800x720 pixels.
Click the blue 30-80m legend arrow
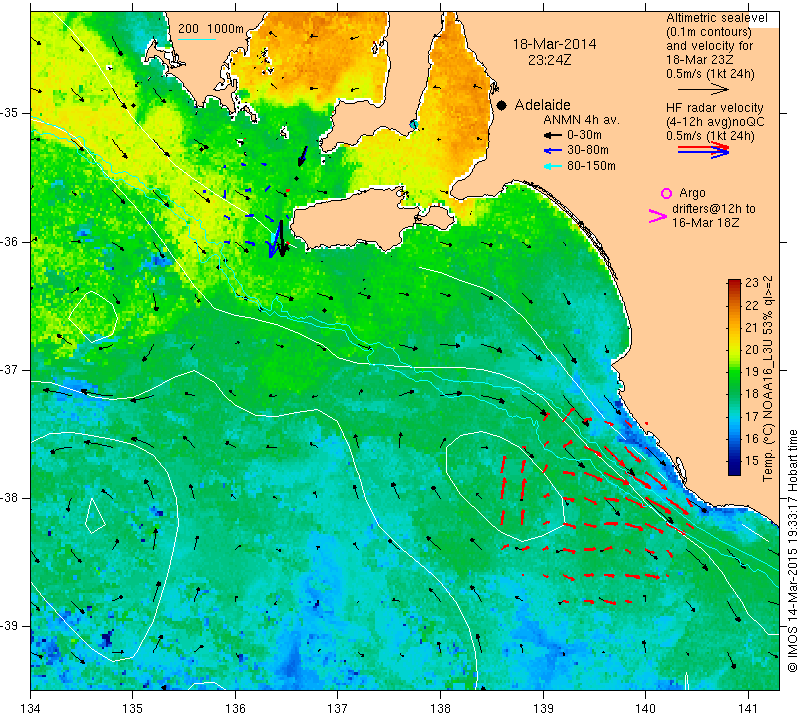[553, 151]
